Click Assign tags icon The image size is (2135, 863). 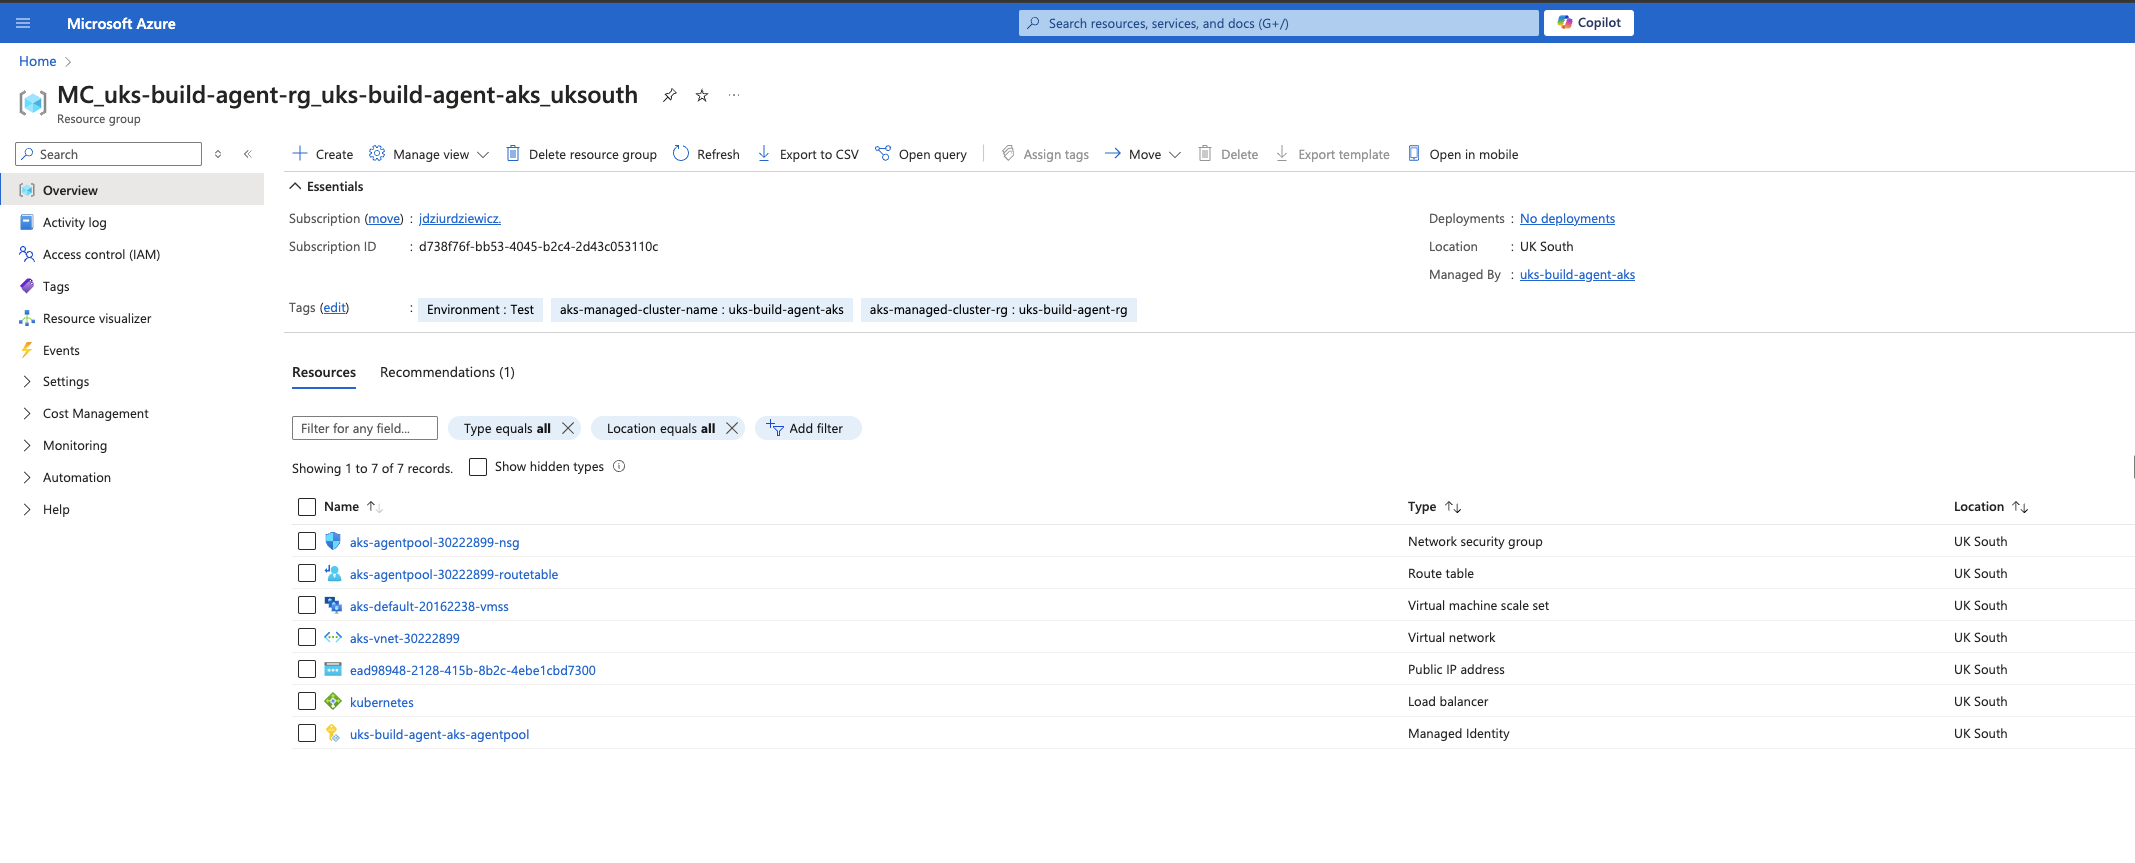pos(1008,153)
